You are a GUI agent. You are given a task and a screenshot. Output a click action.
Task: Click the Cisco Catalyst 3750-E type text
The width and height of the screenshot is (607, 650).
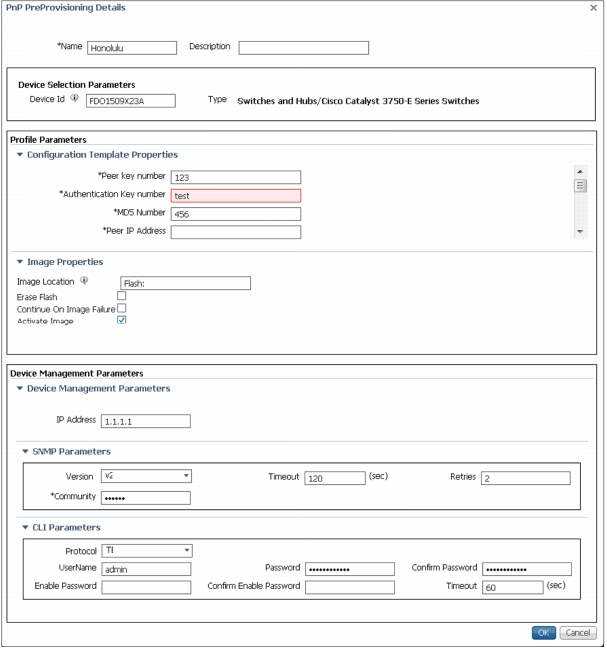point(358,101)
